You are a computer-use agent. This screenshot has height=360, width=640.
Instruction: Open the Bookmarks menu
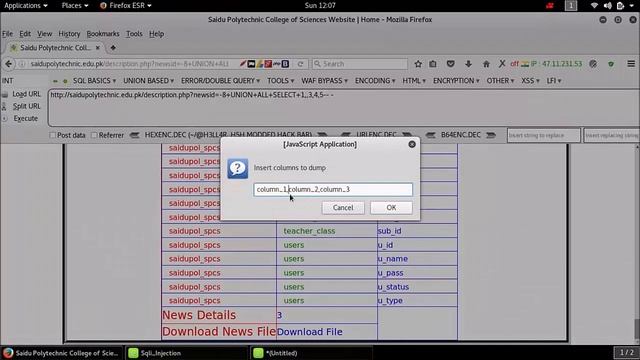pyautogui.click(x=103, y=34)
